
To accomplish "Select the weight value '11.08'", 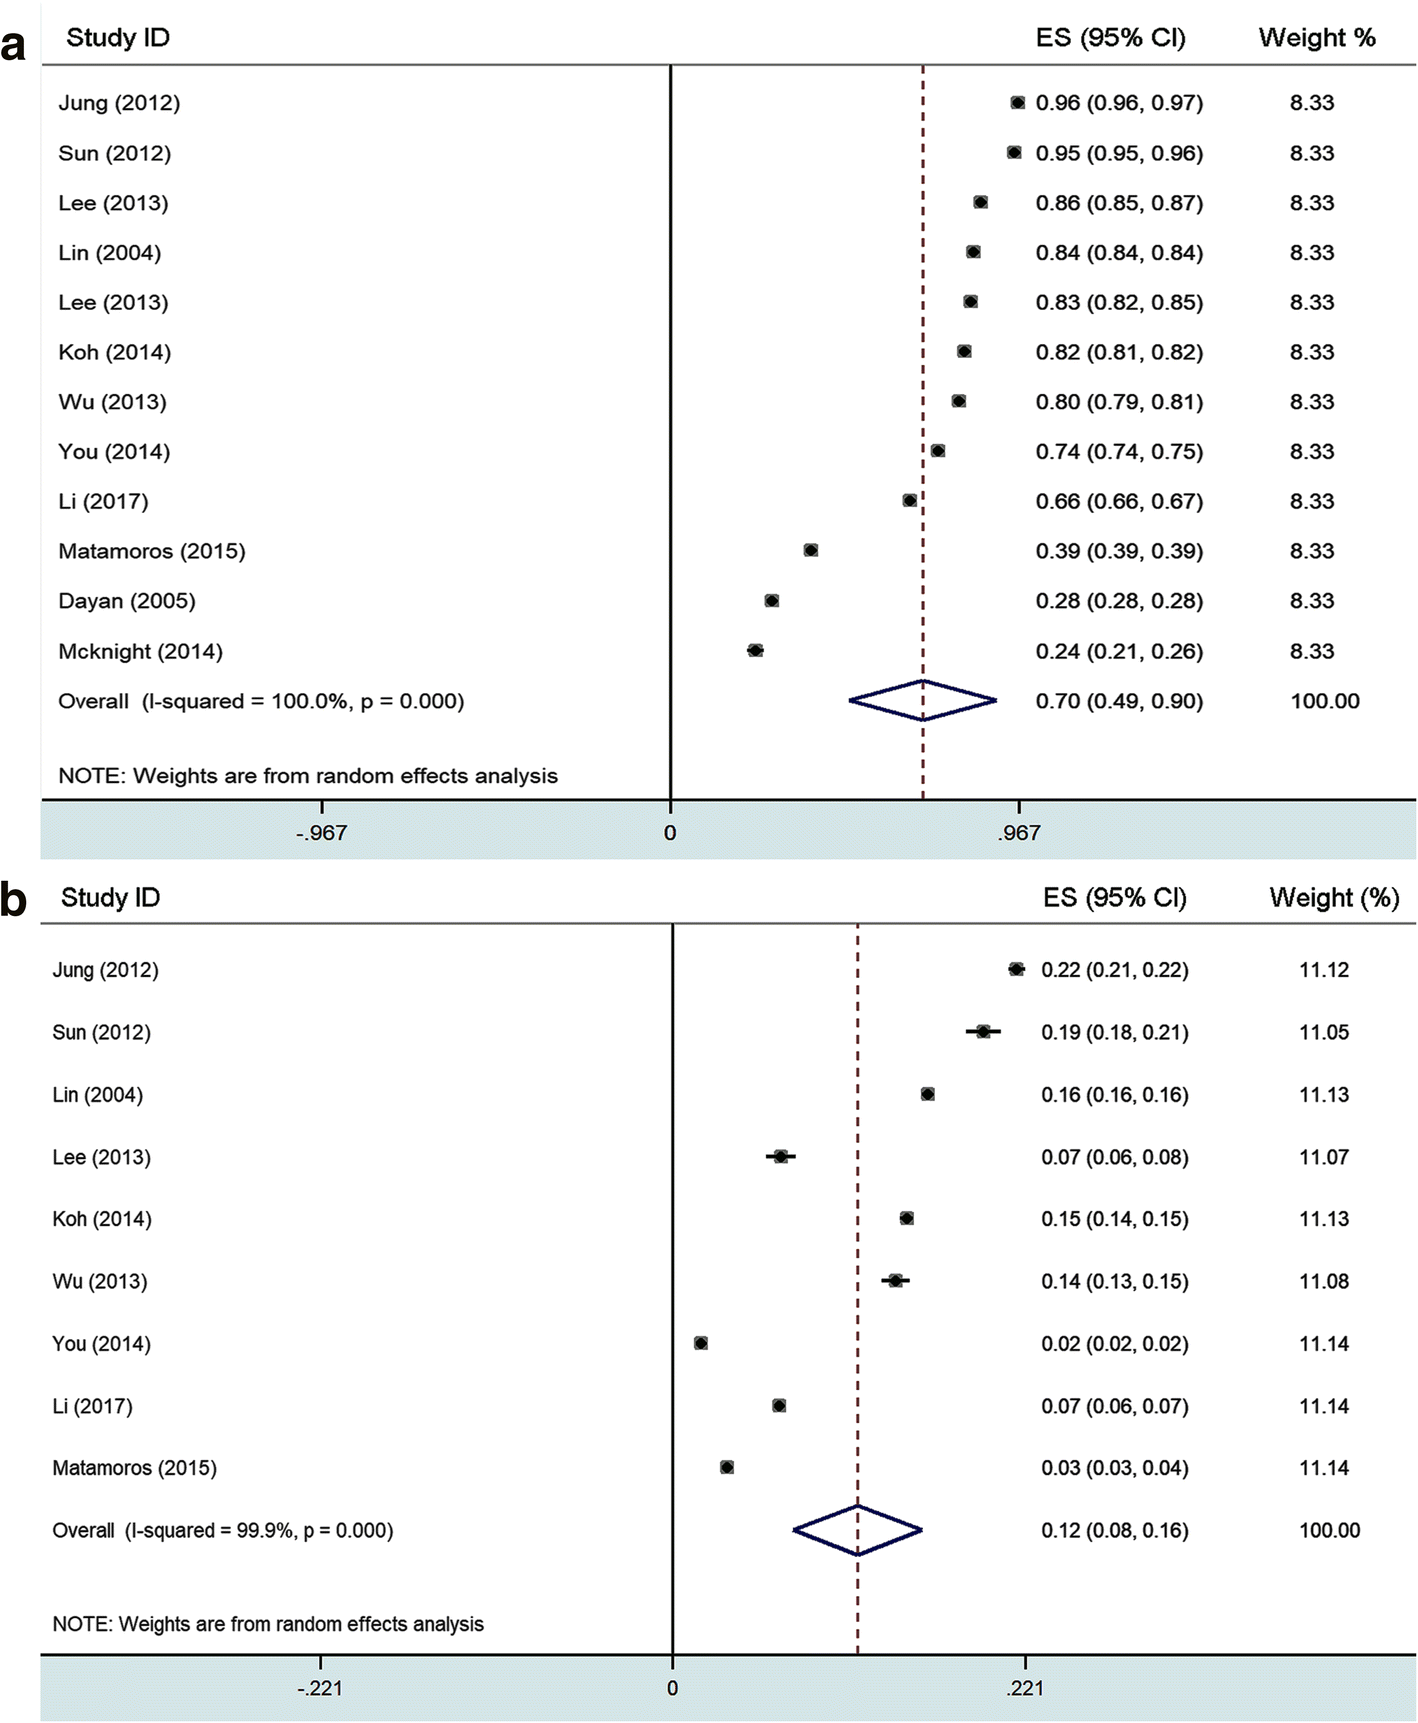I will (x=1324, y=1281).
